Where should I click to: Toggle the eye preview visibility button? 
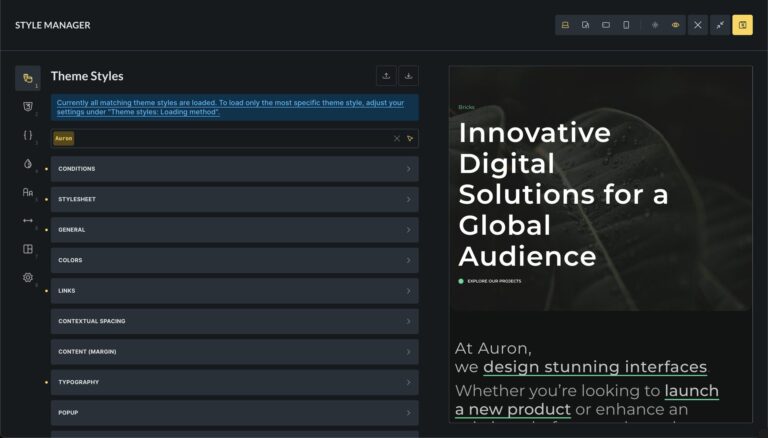675,25
